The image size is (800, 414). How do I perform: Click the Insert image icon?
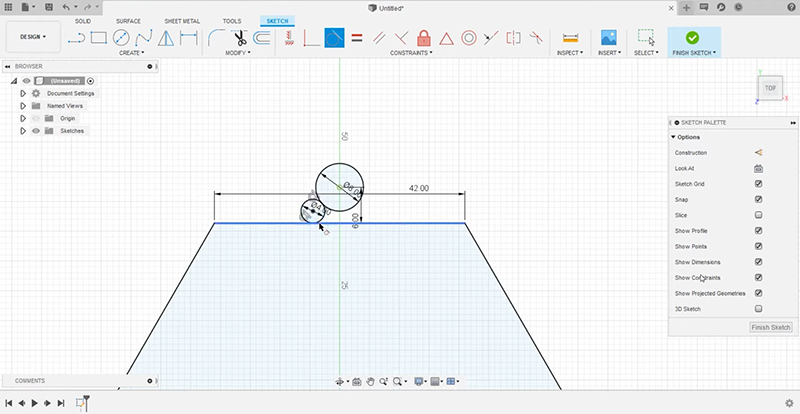608,38
